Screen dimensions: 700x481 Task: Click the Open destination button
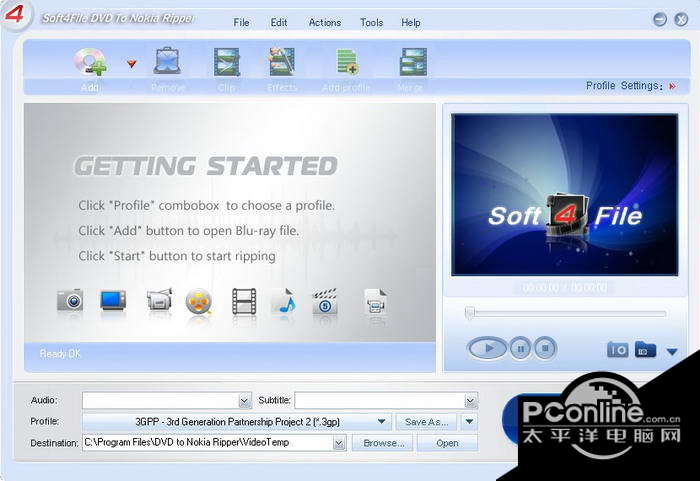point(447,443)
